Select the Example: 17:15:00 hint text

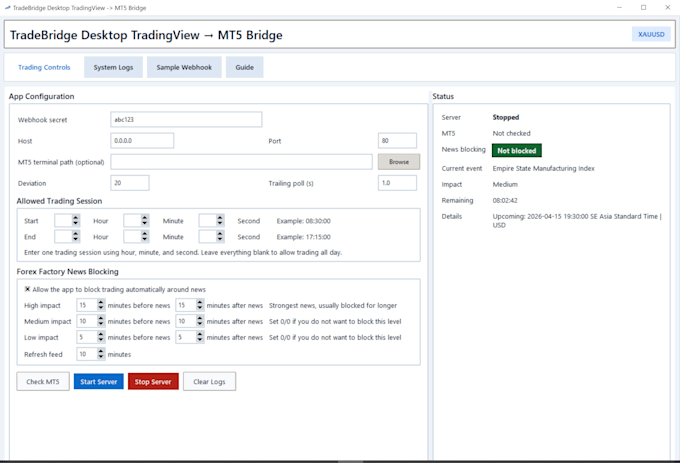(x=304, y=237)
